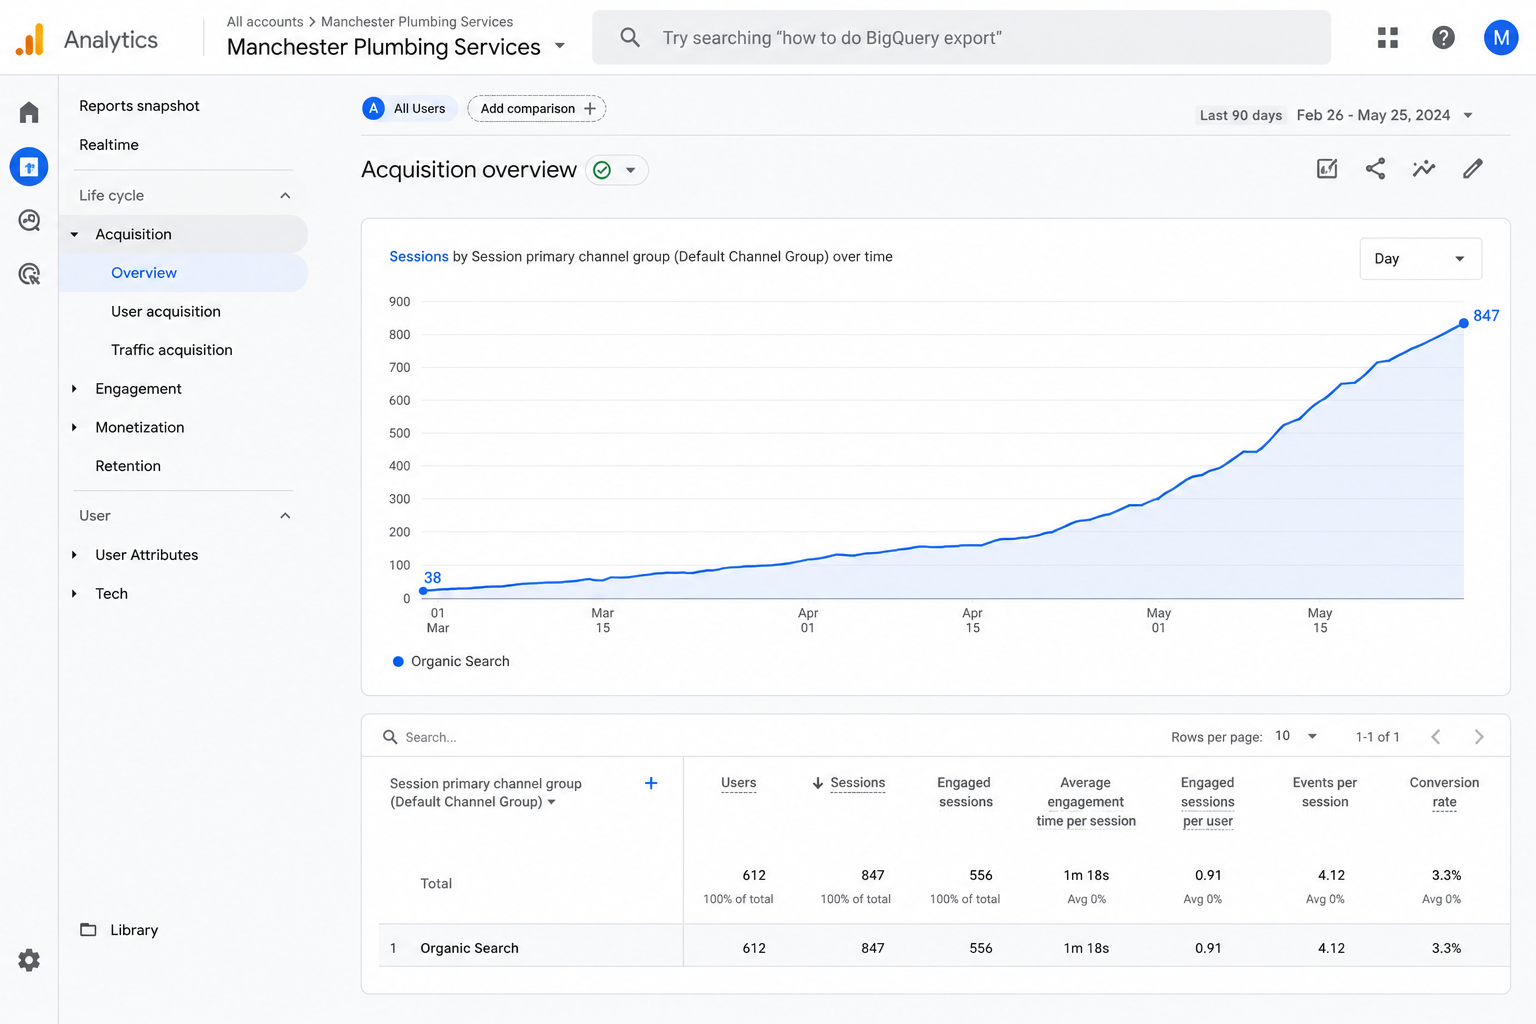Click the Edit pencil icon

[1473, 169]
